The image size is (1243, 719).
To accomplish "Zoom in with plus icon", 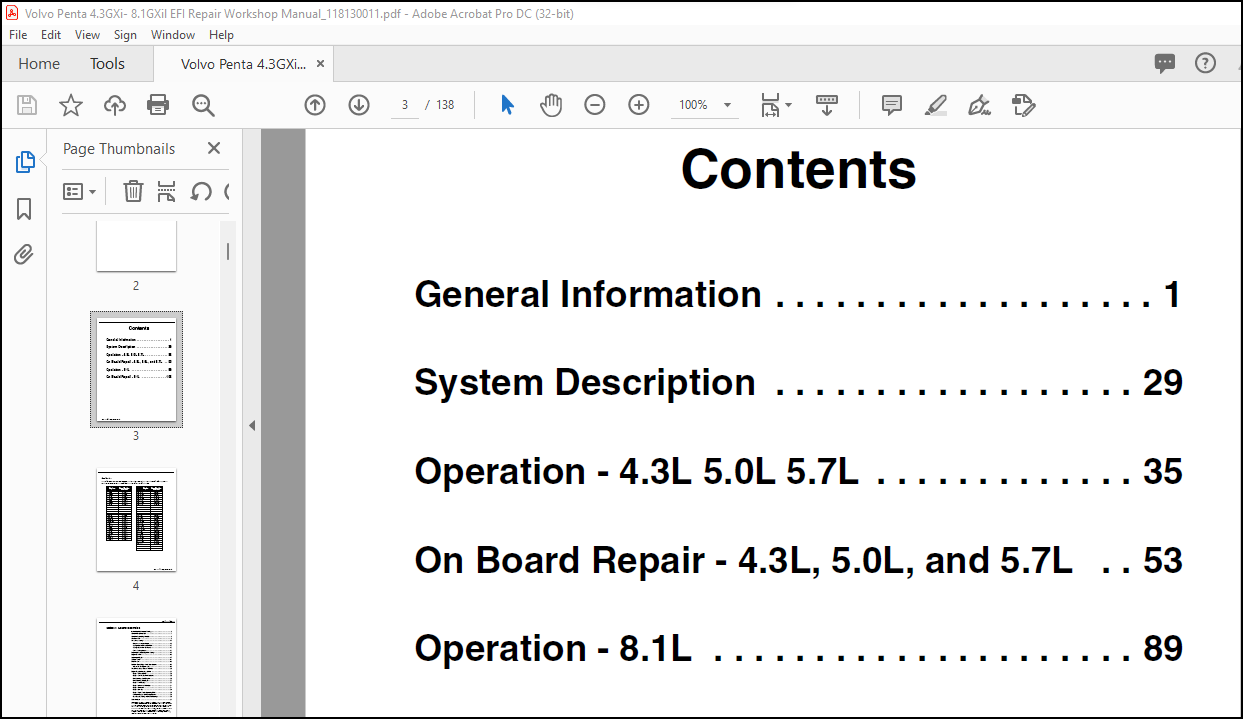I will [639, 105].
